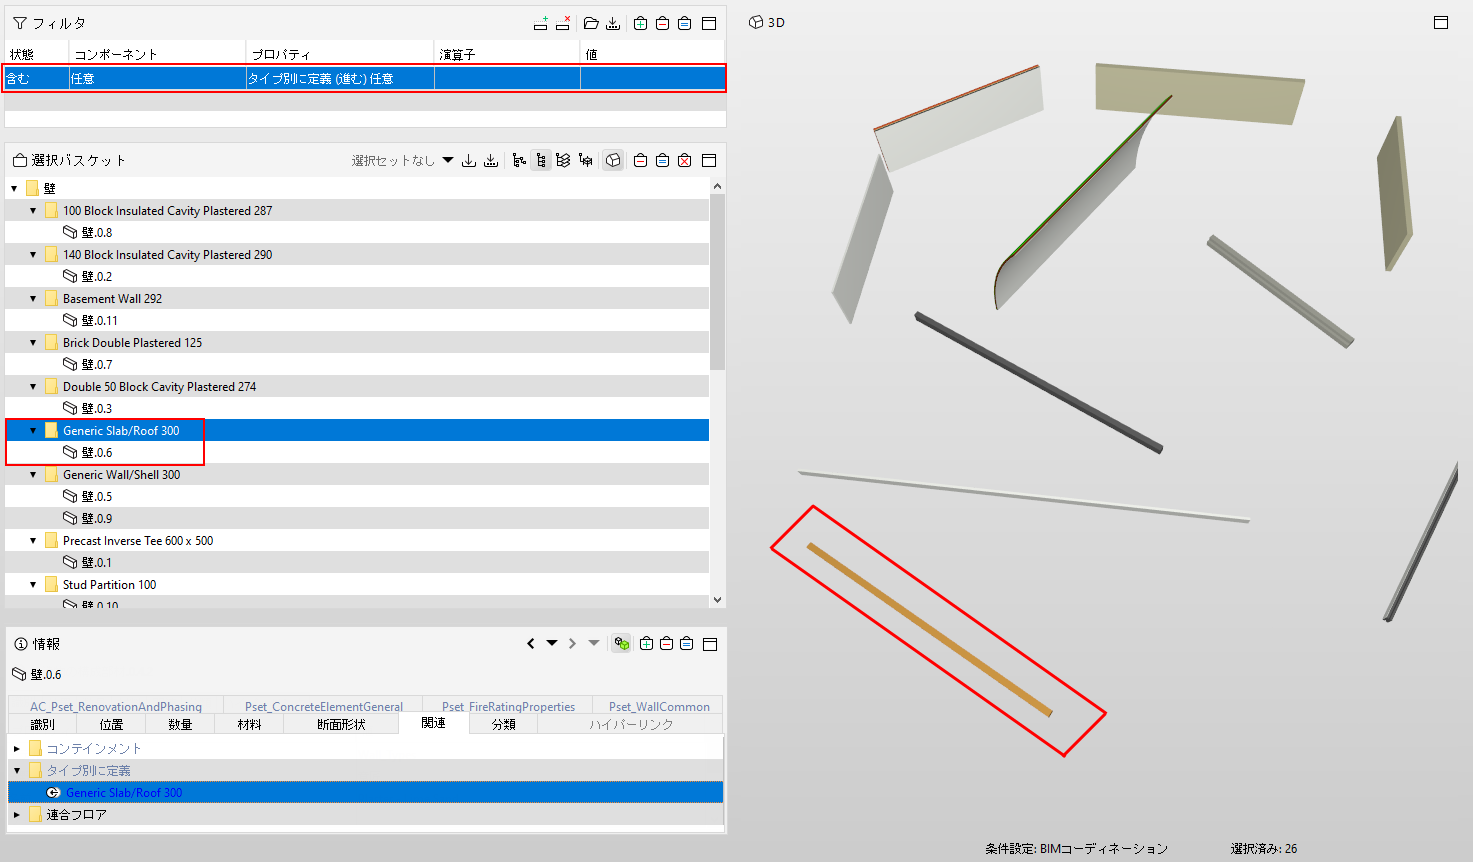The width and height of the screenshot is (1473, 862).
Task: Toggle the 3D cube view in basket toolbar
Action: point(613,160)
